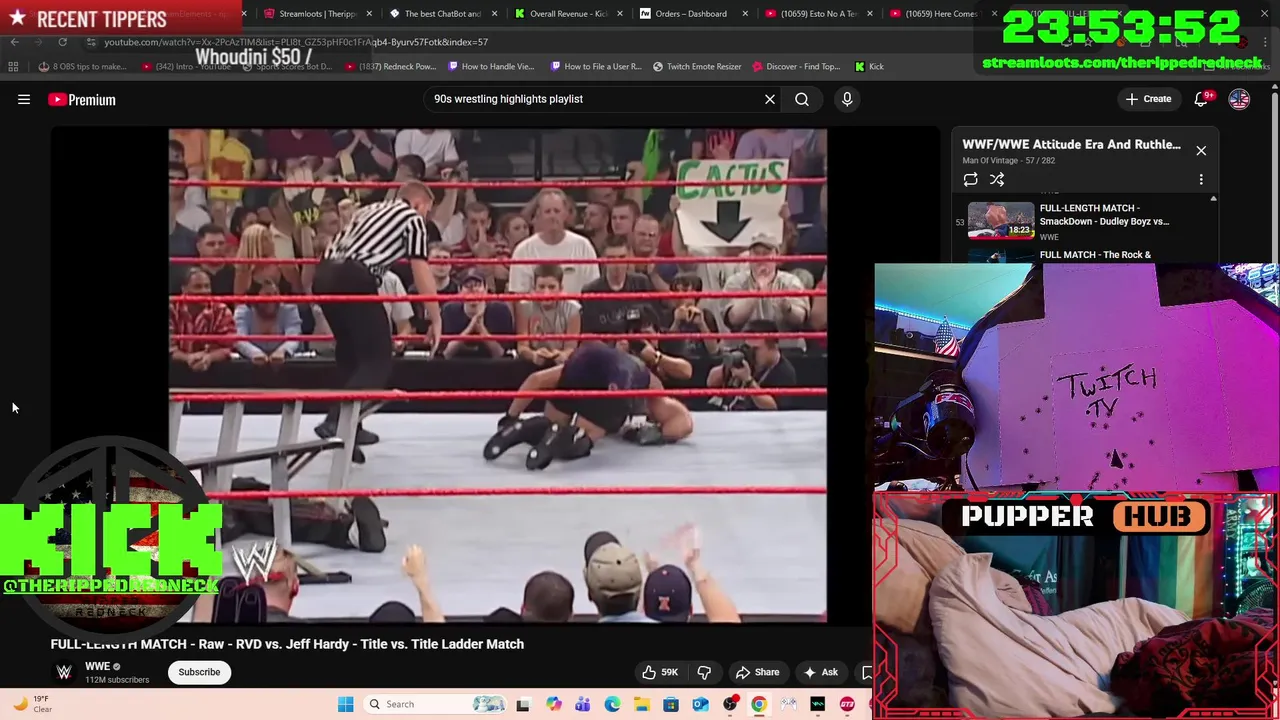Open the browser apps grid icon
Image resolution: width=1280 pixels, height=720 pixels.
[13, 66]
